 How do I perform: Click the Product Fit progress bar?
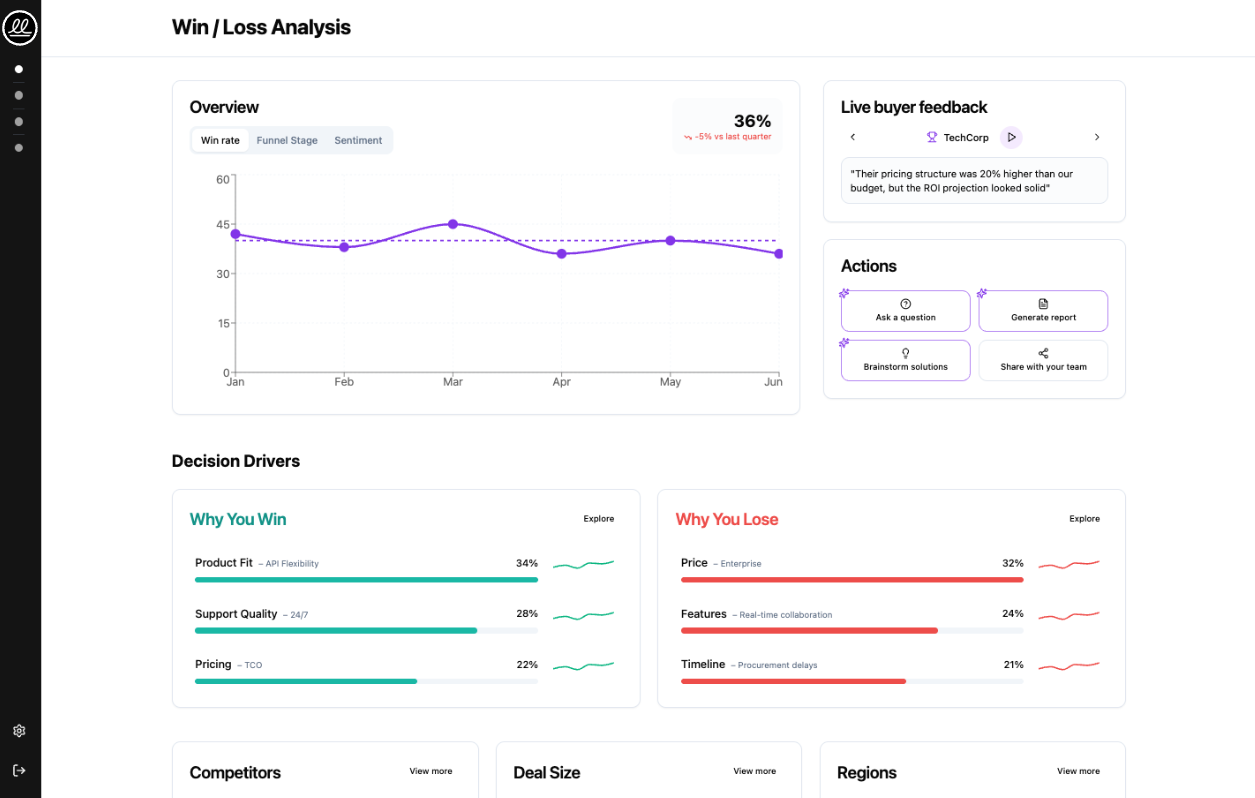(366, 579)
